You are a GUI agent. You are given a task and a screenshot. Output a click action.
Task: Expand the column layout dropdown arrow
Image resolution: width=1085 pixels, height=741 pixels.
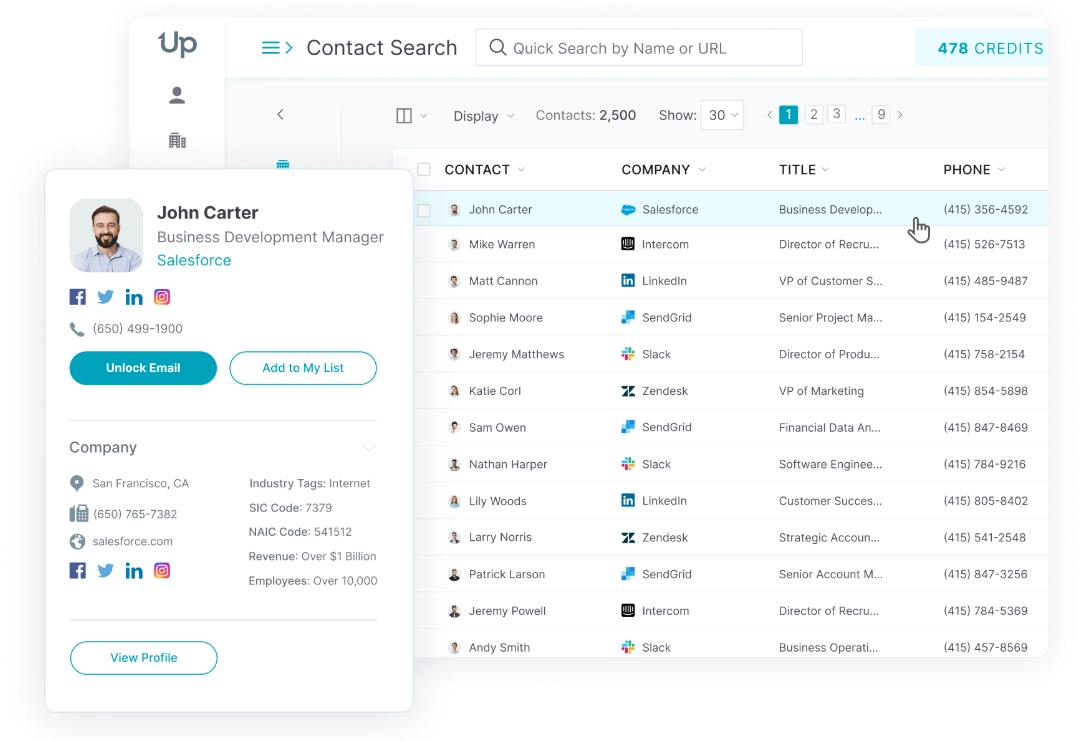[423, 116]
